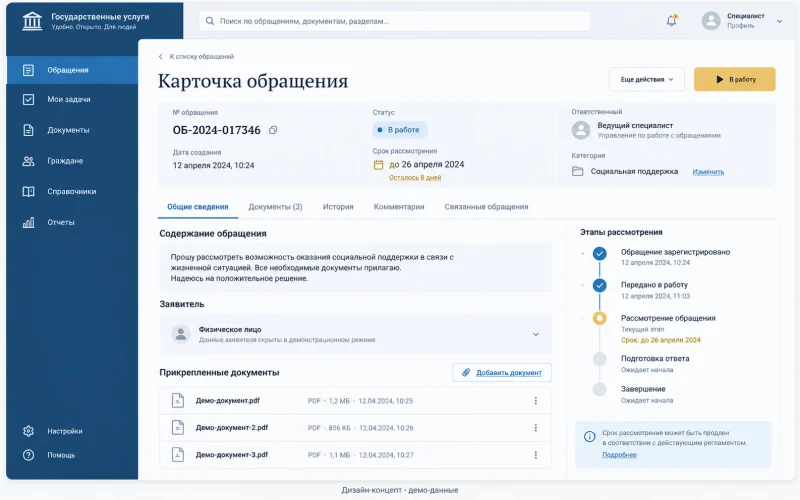Viewport: 800px width, 500px height.
Task: Open the Справочники section
Action: pyautogui.click(x=72, y=191)
